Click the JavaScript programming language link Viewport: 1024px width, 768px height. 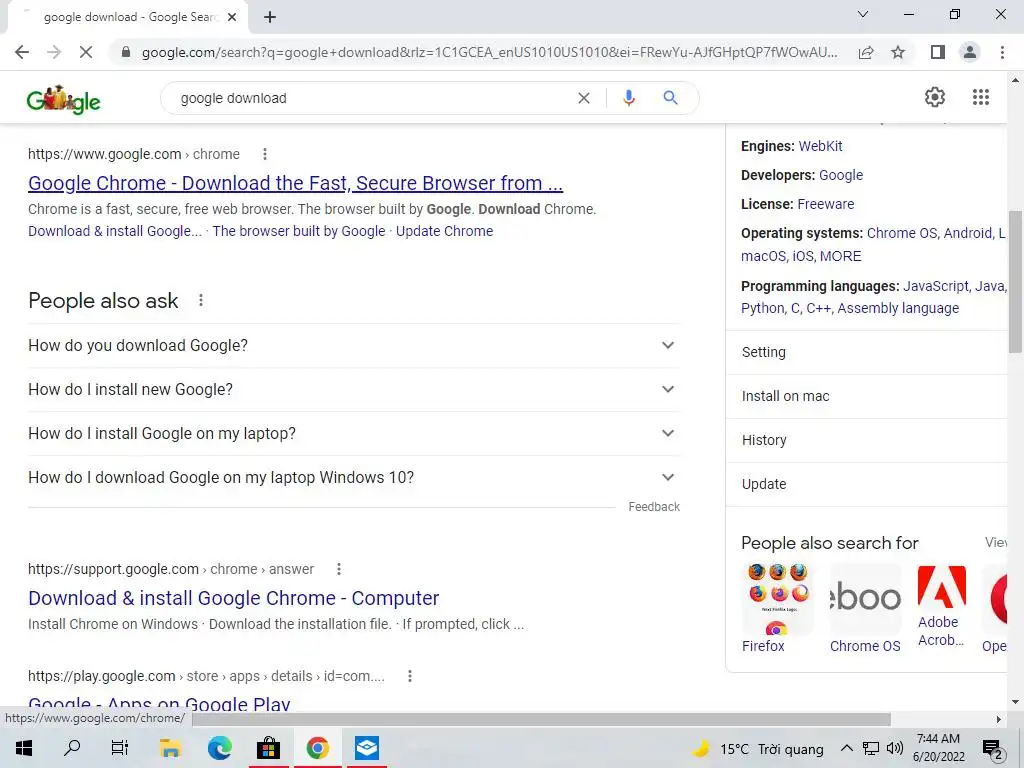936,286
